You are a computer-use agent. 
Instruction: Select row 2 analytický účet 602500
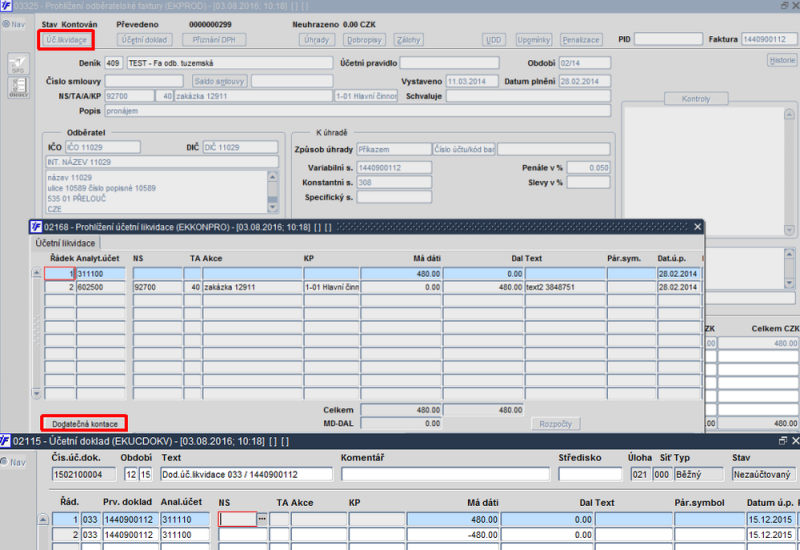[103, 287]
